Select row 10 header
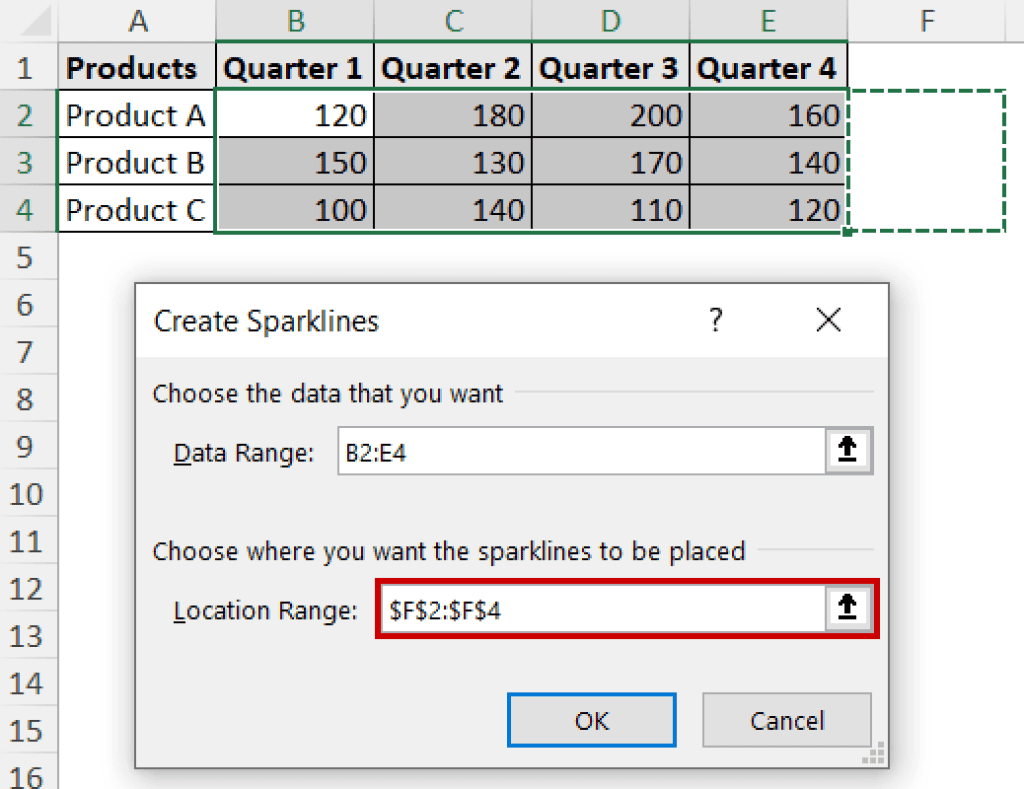This screenshot has width=1024, height=789. tap(26, 494)
